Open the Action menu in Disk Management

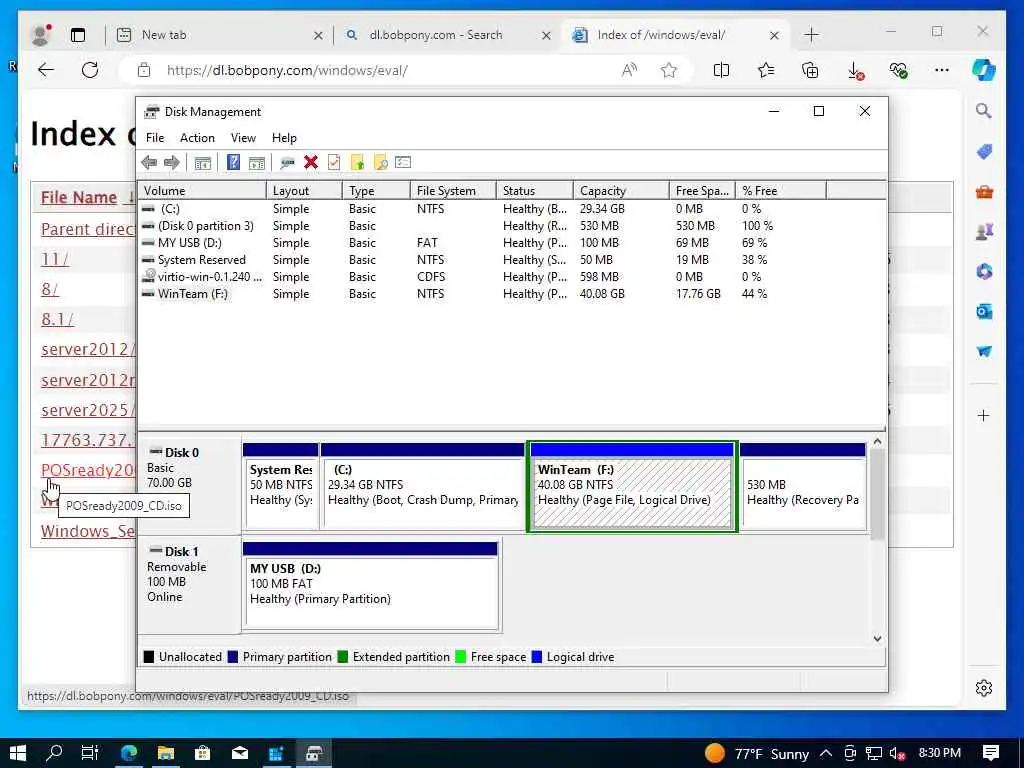(197, 138)
